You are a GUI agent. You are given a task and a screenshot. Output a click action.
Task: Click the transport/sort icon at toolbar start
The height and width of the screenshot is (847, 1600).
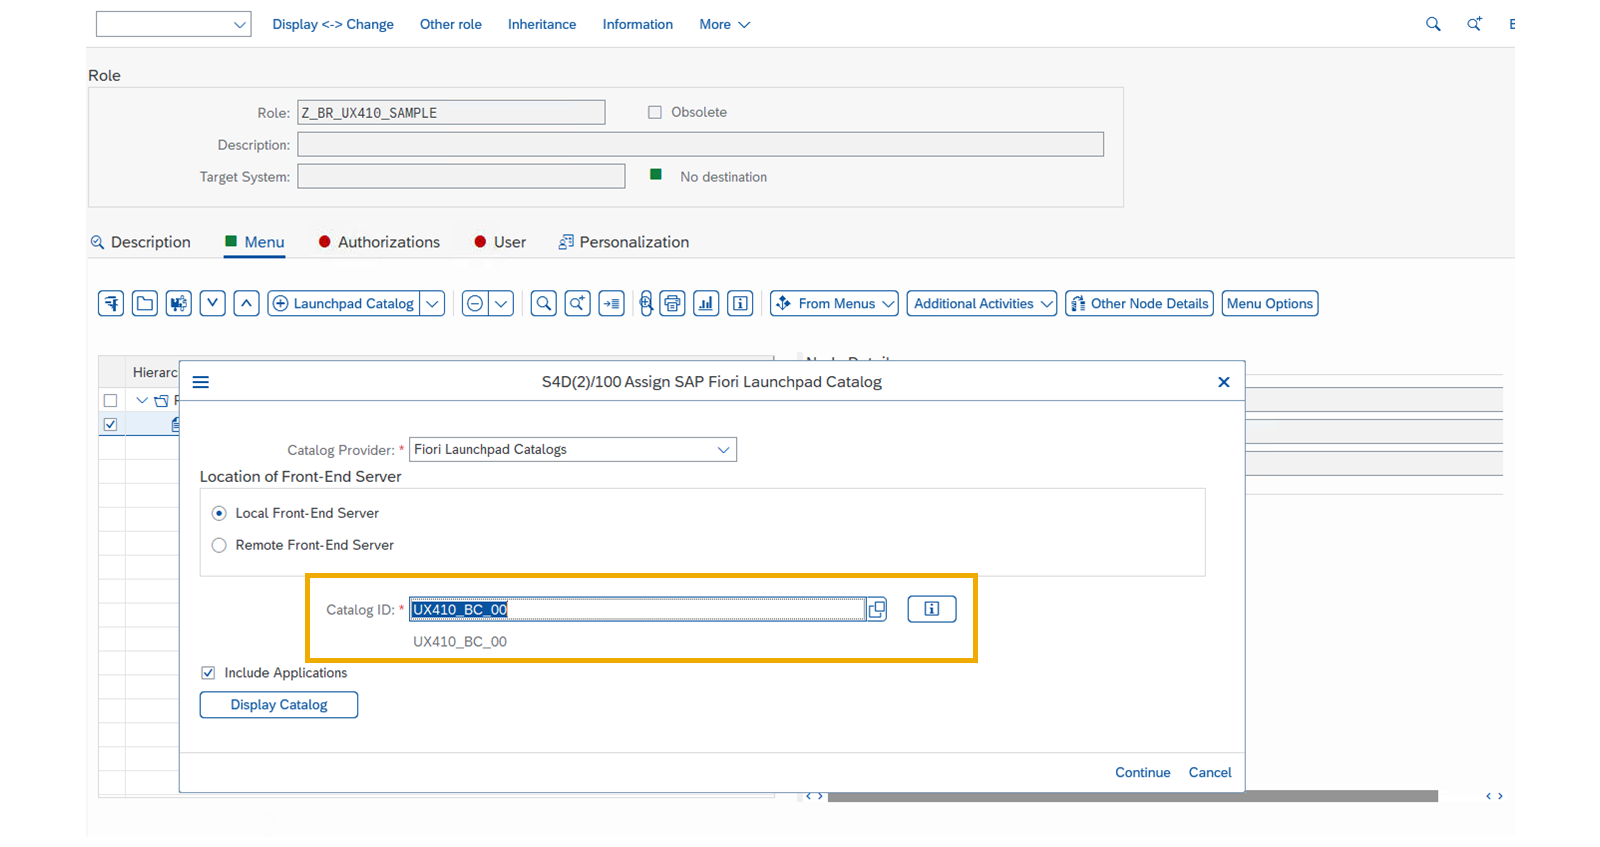(x=111, y=303)
